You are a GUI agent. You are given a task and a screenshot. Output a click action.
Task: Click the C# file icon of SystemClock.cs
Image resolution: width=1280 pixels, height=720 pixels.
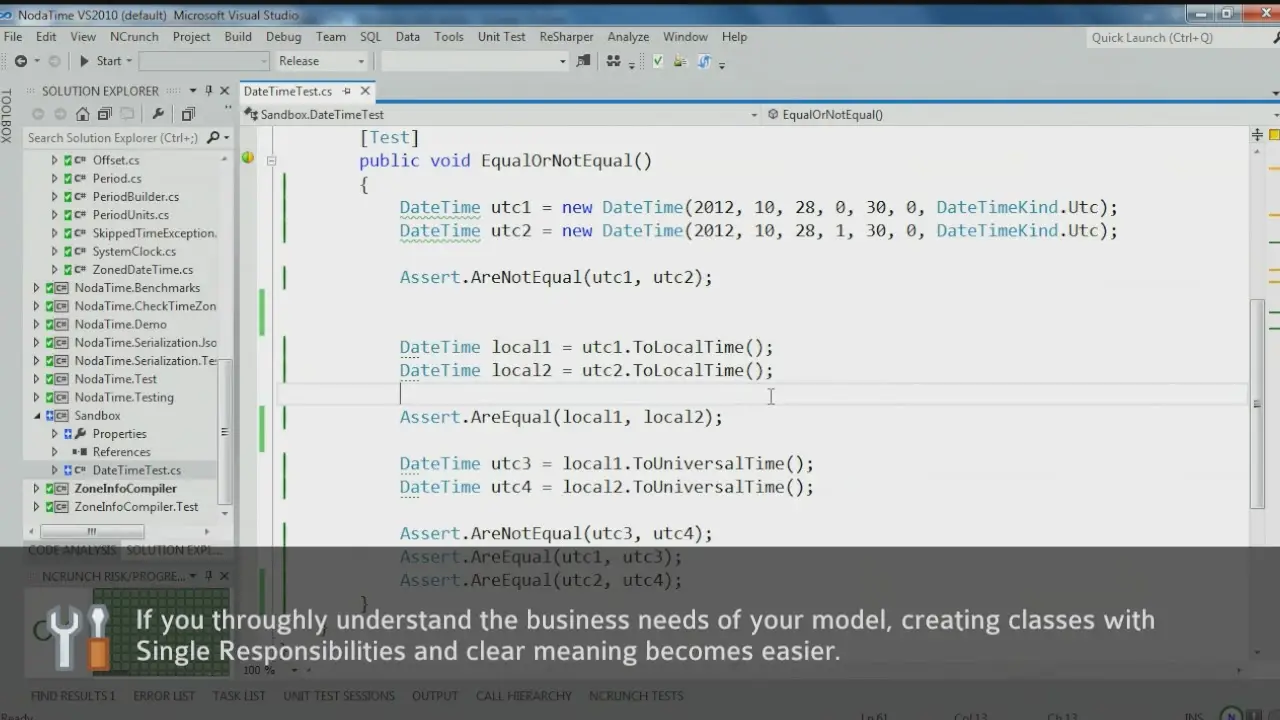coord(81,252)
